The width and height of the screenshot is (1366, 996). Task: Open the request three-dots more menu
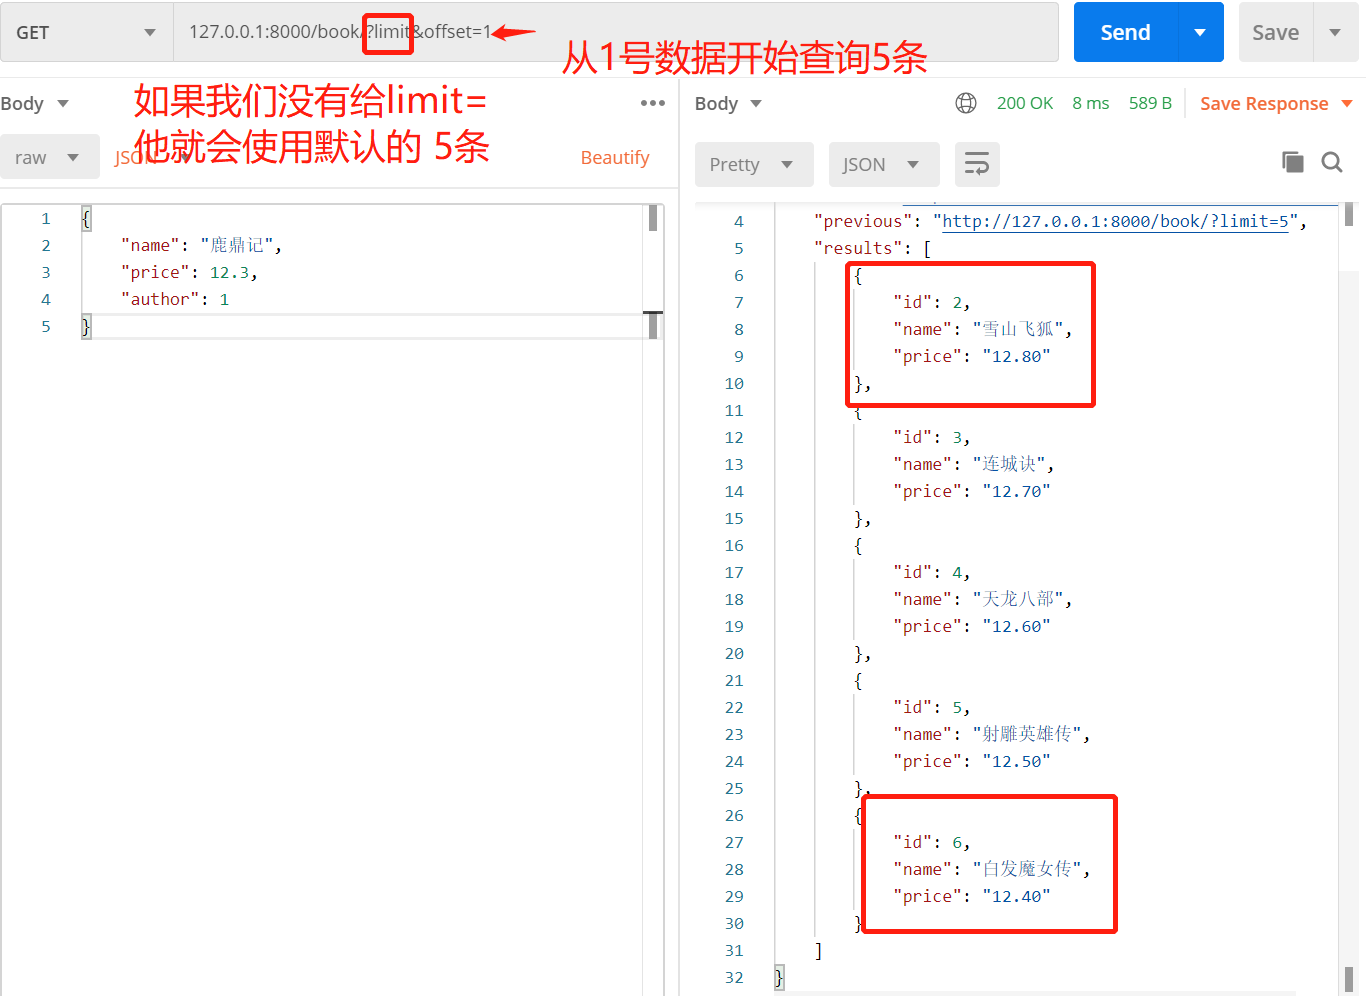(x=653, y=103)
